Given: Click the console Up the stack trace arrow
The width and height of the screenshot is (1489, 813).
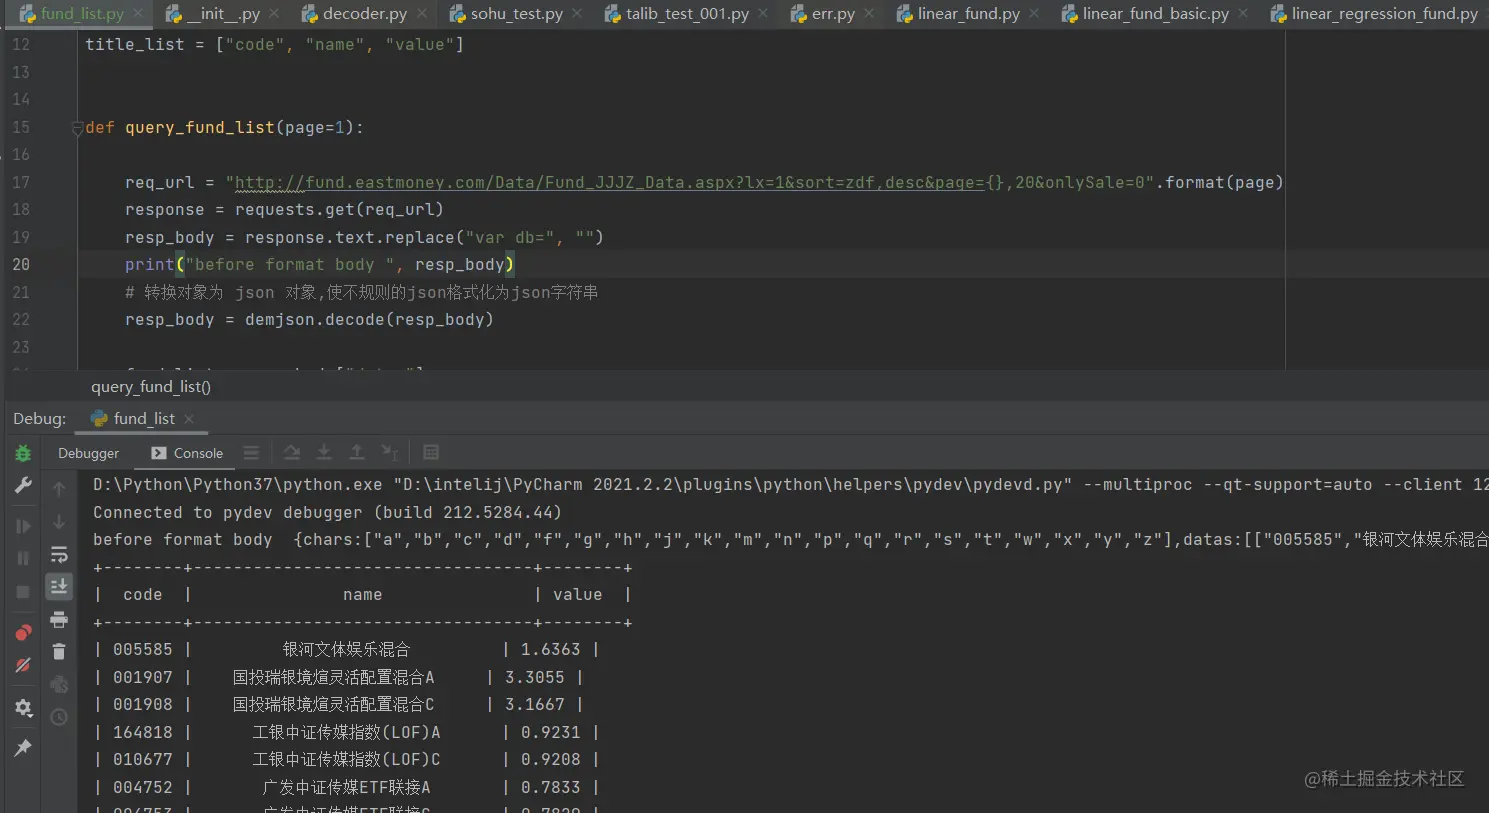Looking at the screenshot, I should coord(59,489).
